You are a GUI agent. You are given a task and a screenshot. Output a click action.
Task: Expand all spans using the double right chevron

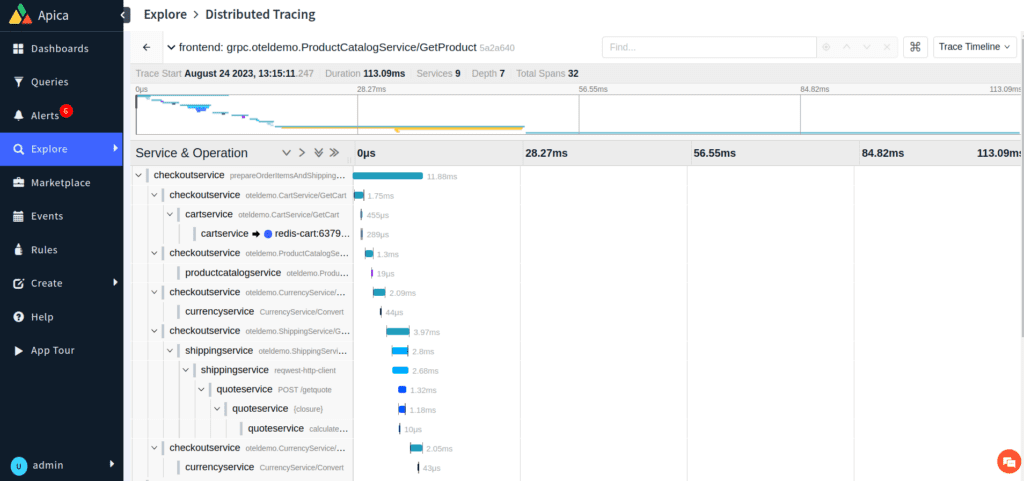coord(334,153)
